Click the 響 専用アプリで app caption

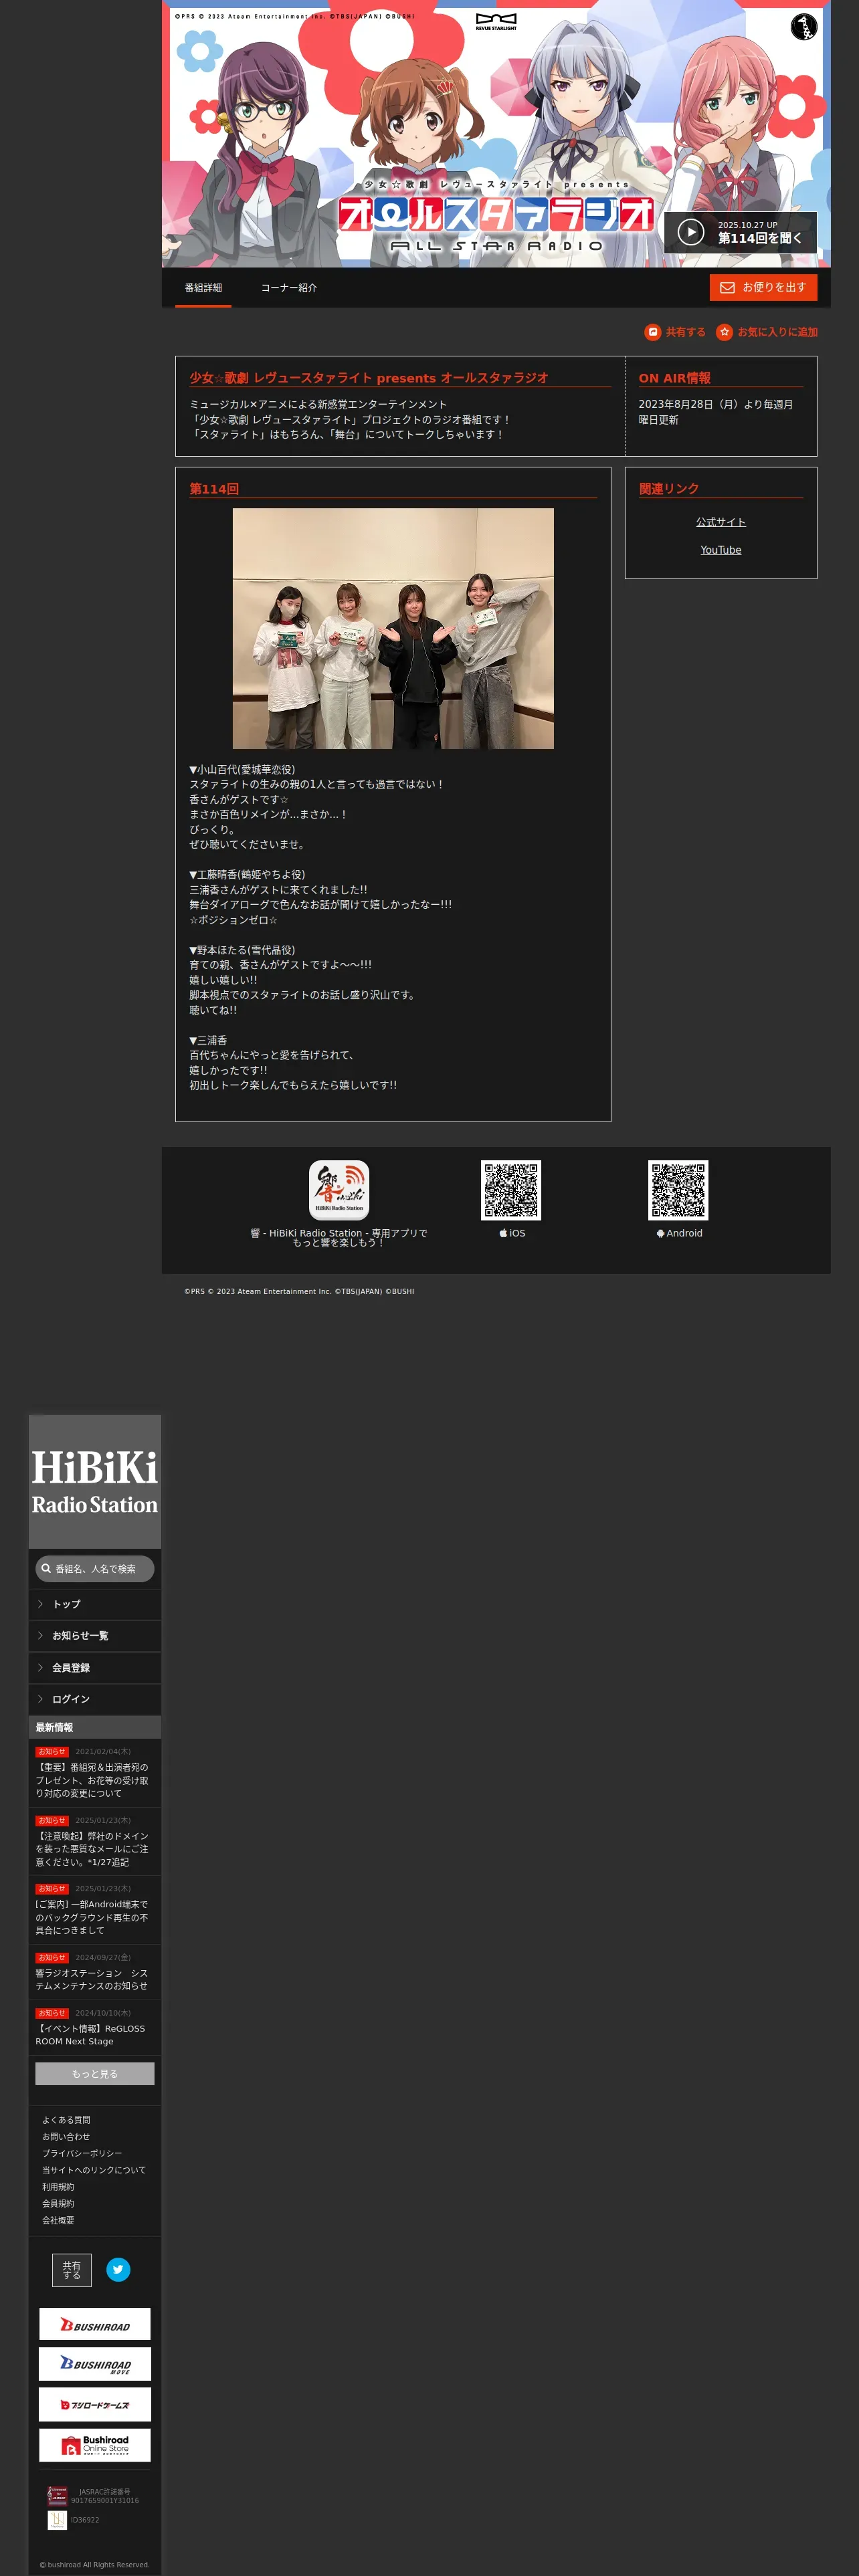tap(339, 1238)
